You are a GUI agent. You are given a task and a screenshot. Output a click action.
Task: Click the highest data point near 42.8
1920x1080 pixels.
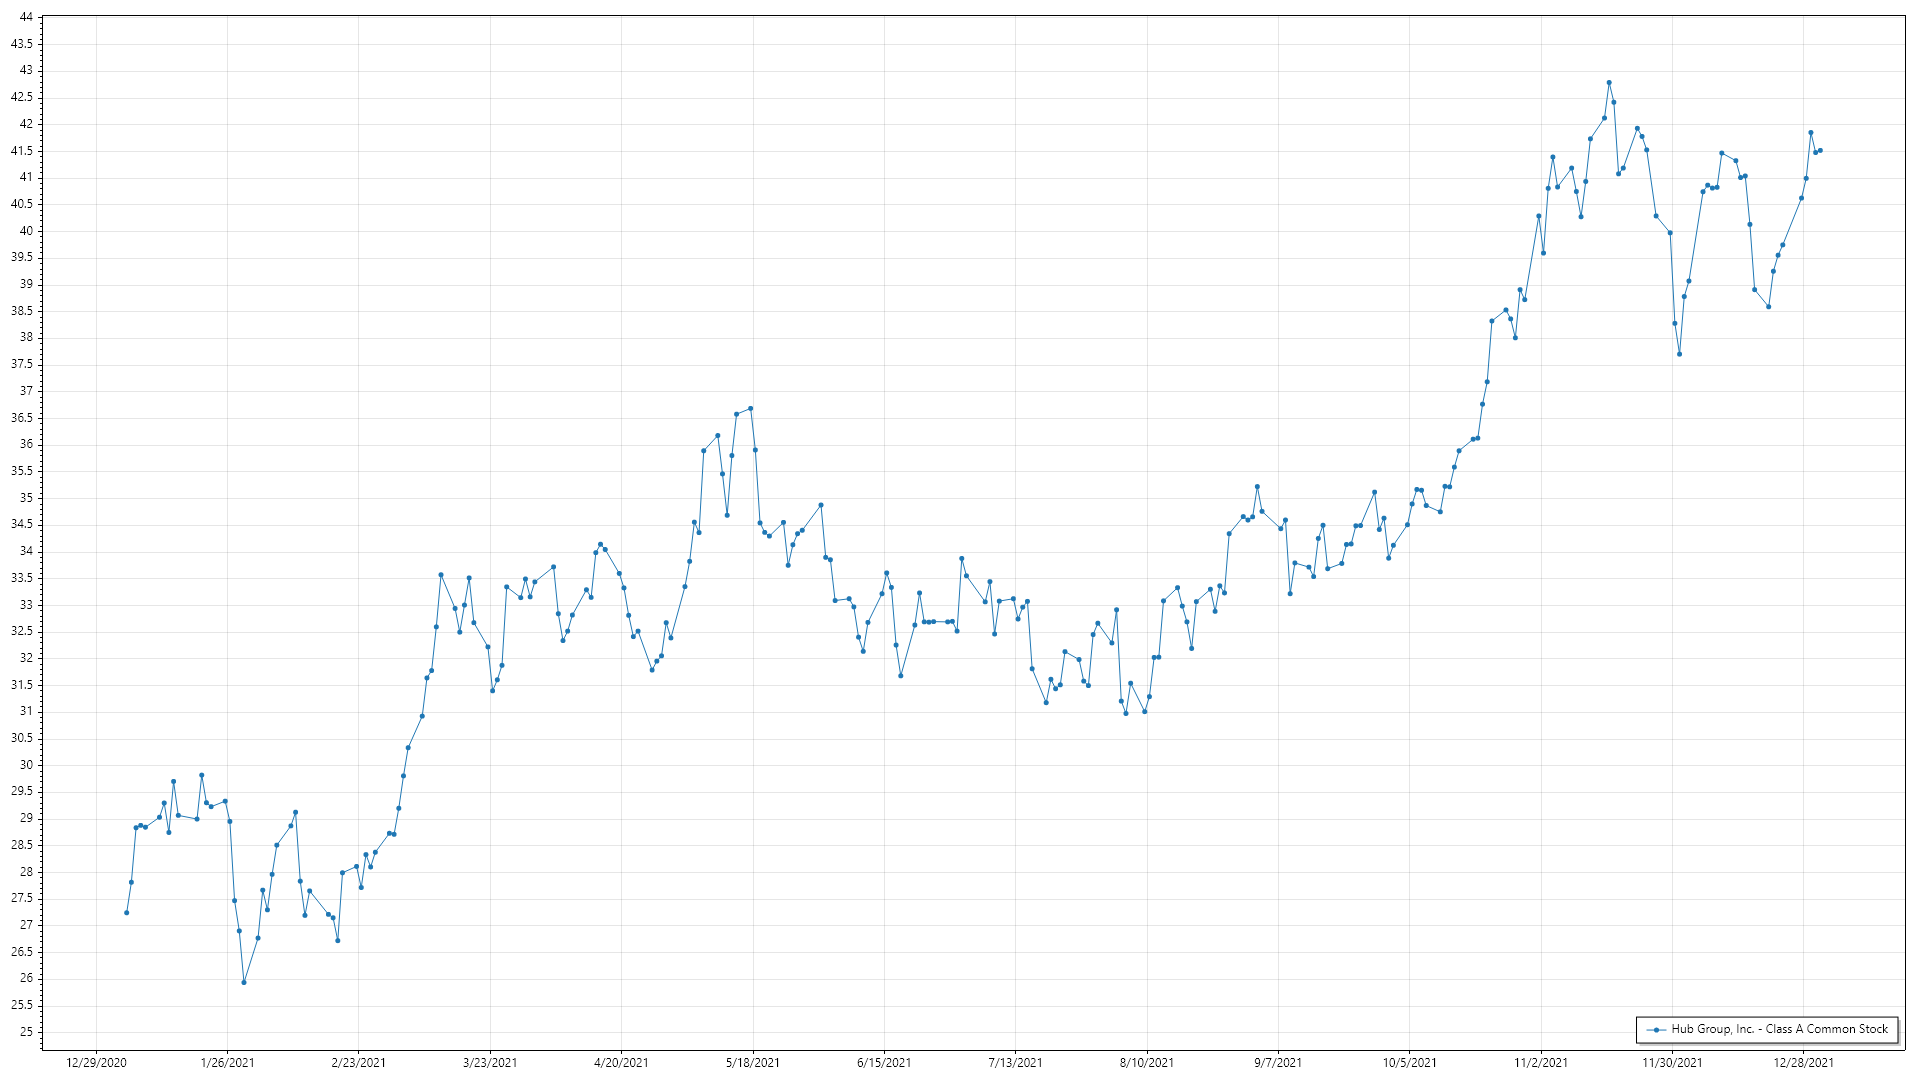click(x=1609, y=83)
